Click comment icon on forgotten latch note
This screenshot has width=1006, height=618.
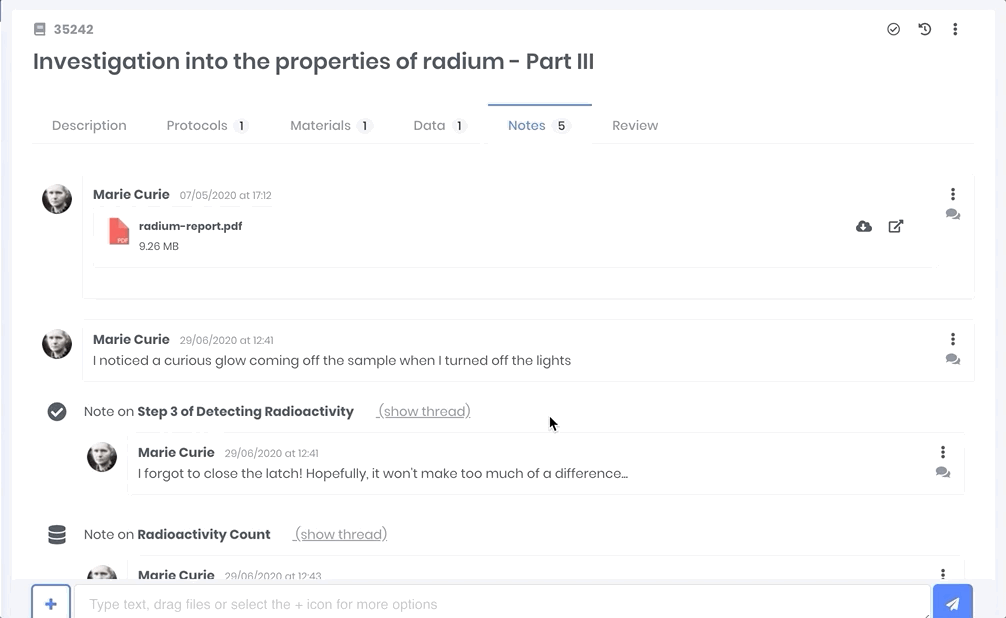(x=943, y=473)
